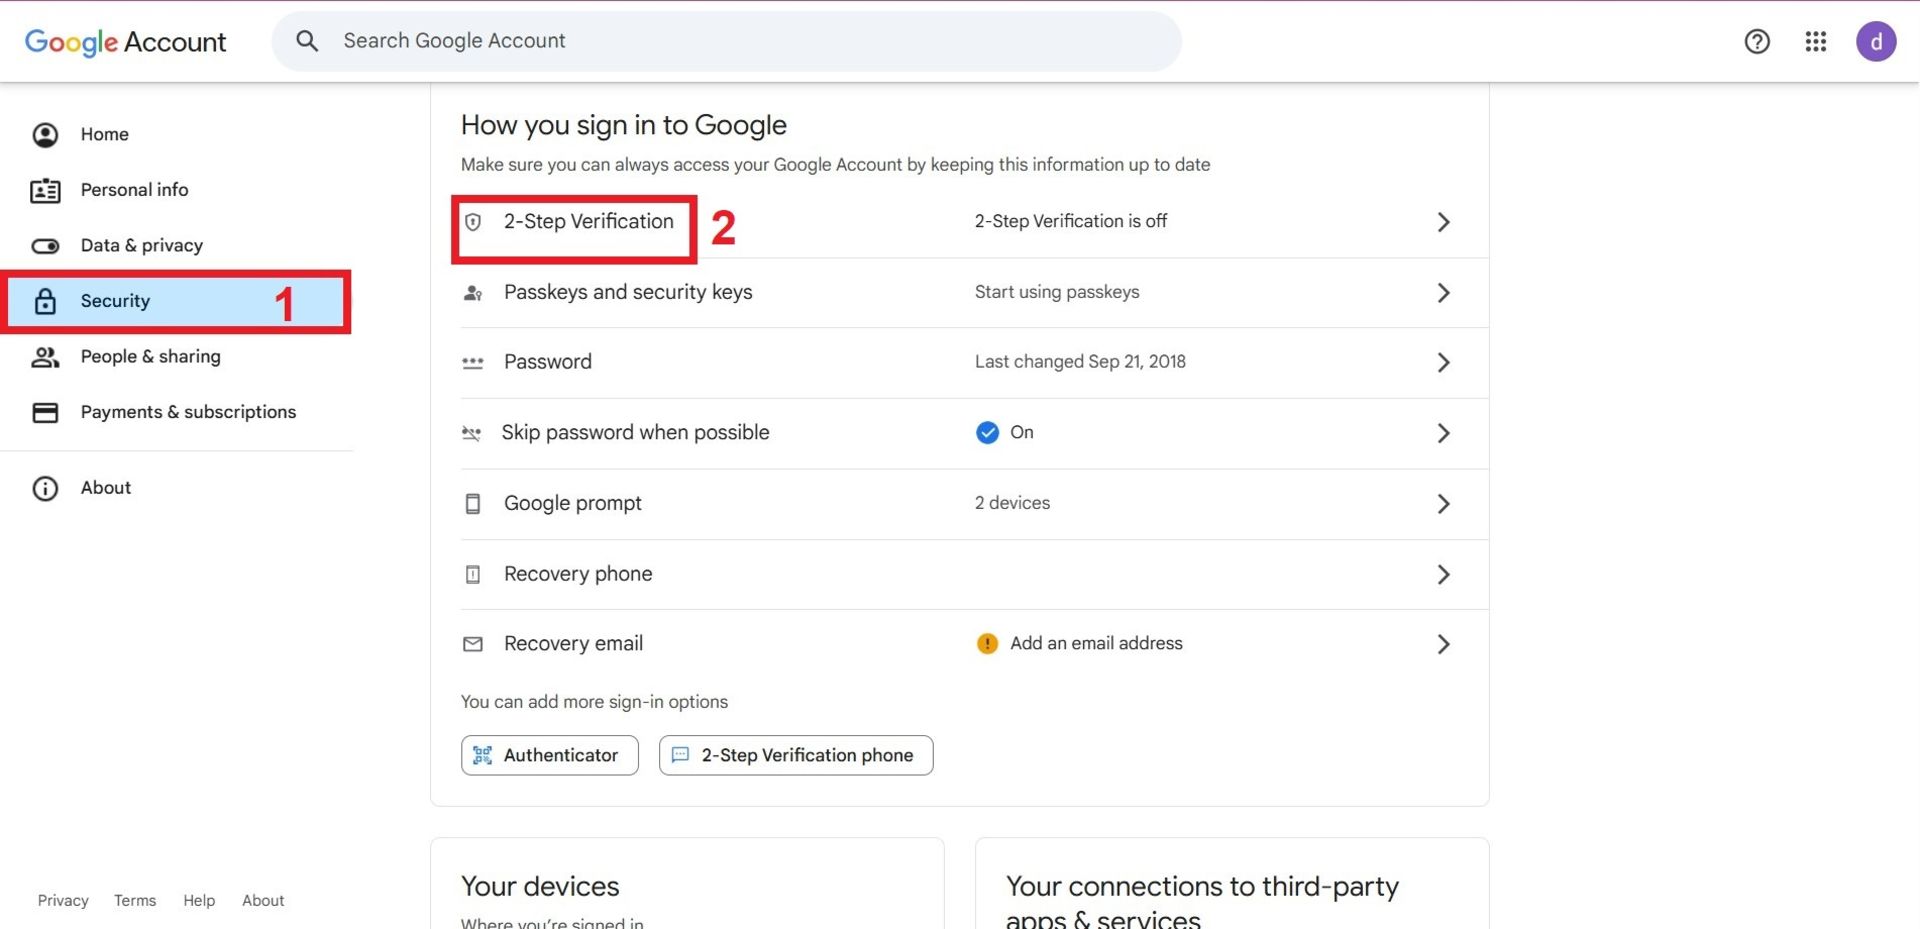Expand the Passkeys and security keys chevron
This screenshot has width=1920, height=929.
point(1443,293)
